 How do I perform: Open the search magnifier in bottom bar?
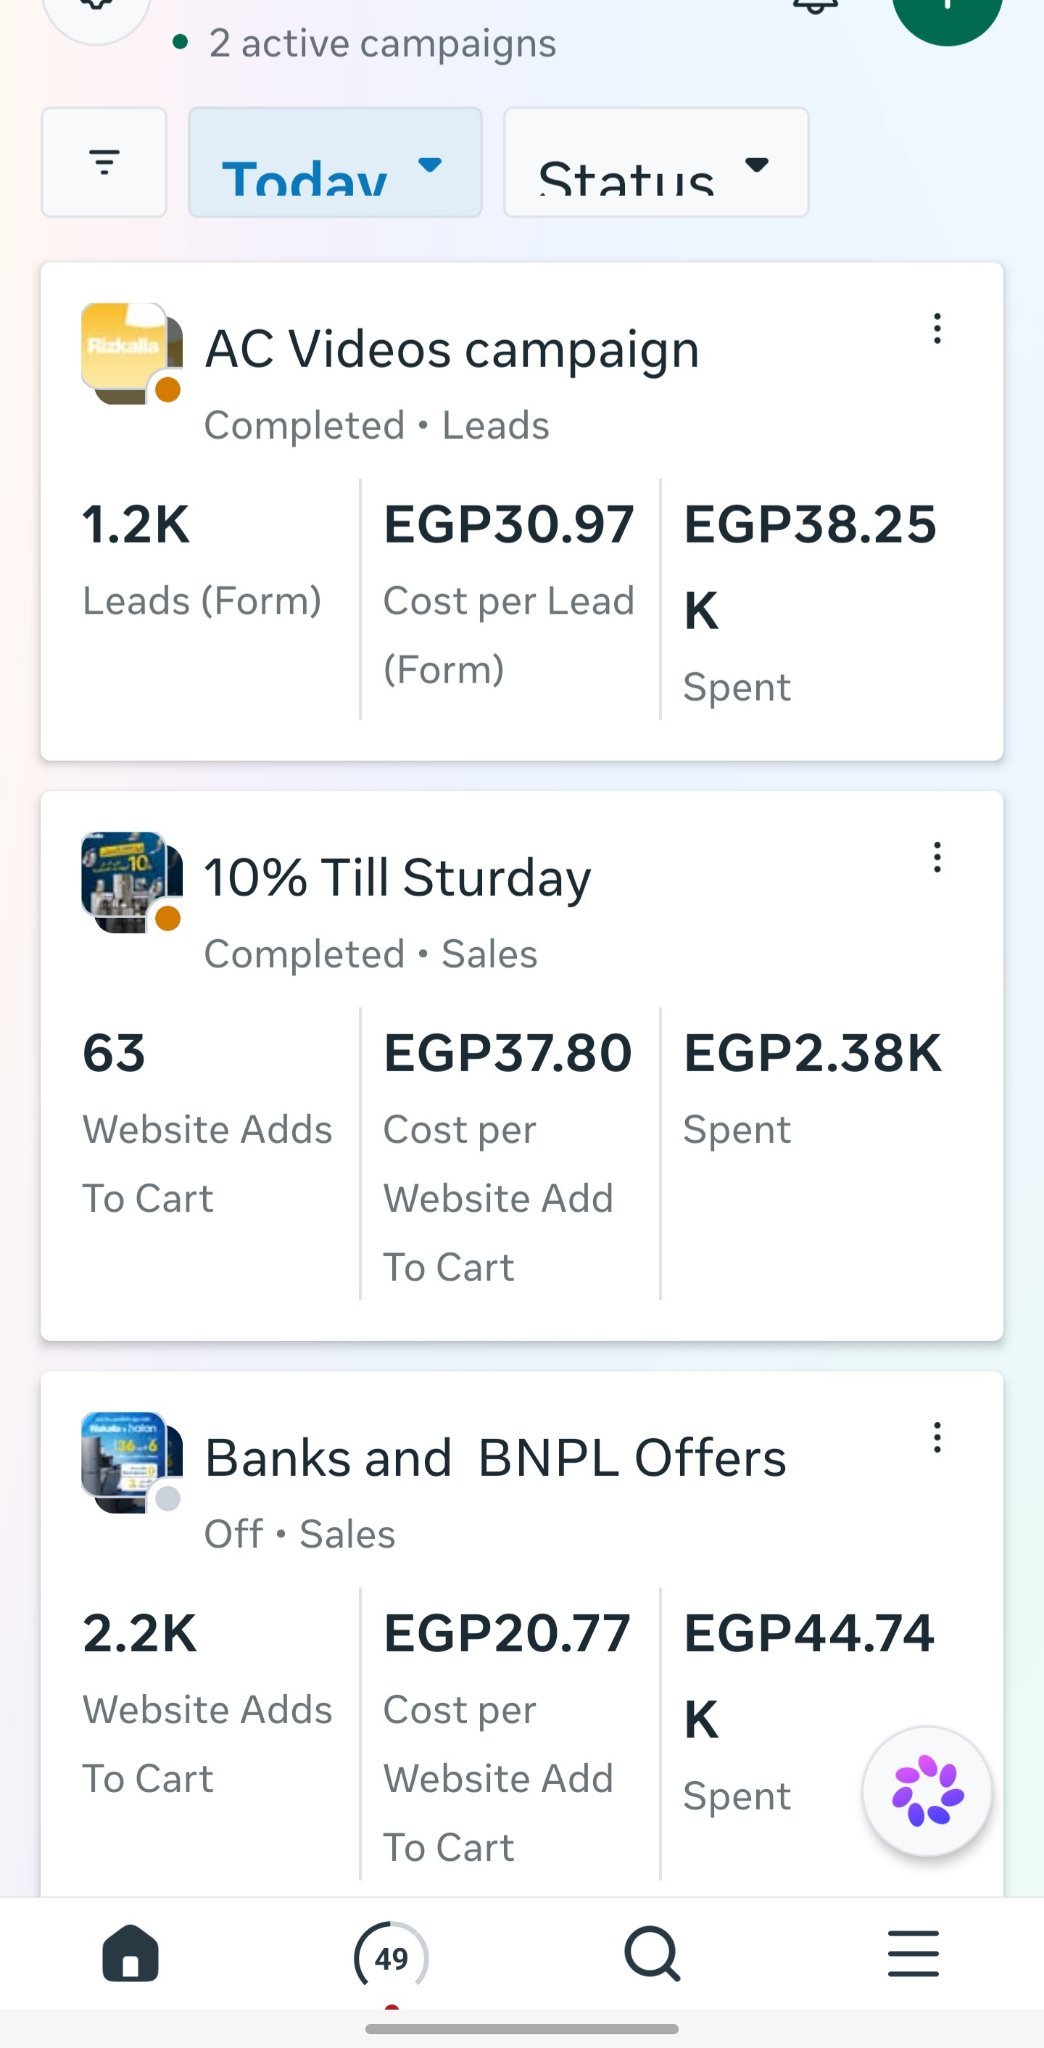click(653, 1954)
